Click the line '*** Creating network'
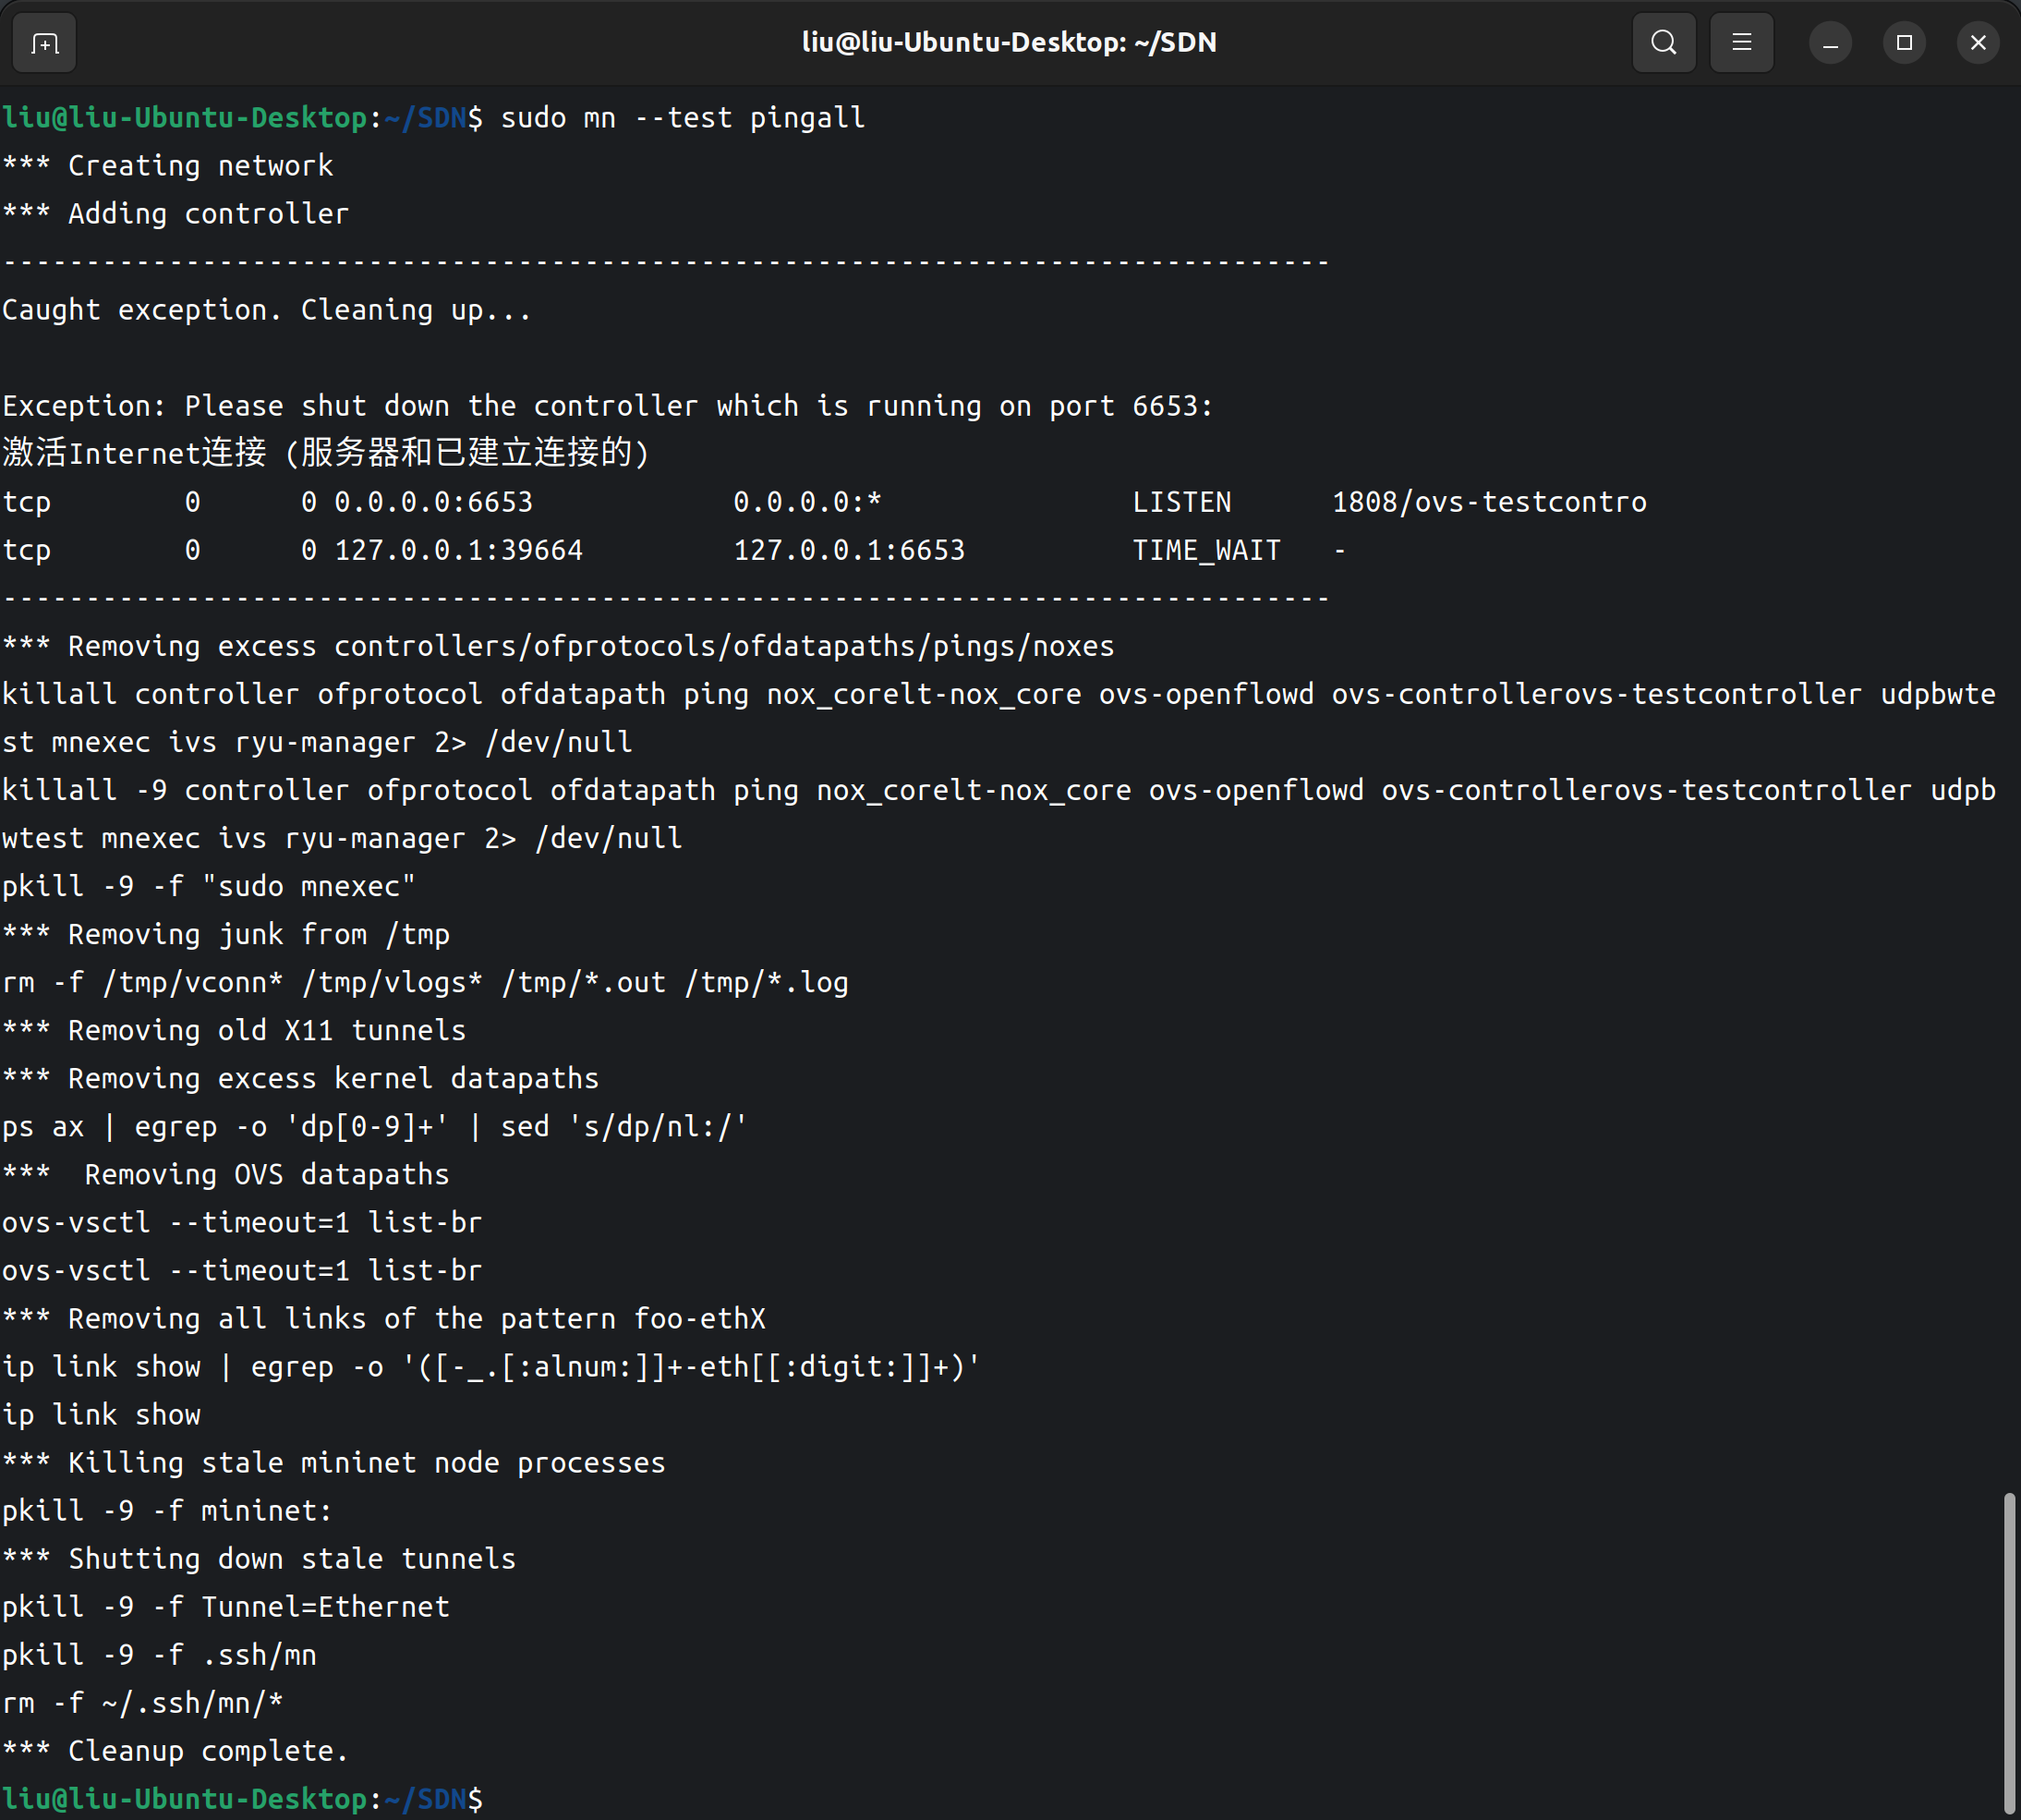Screen dimensions: 2021x1820 point(168,166)
